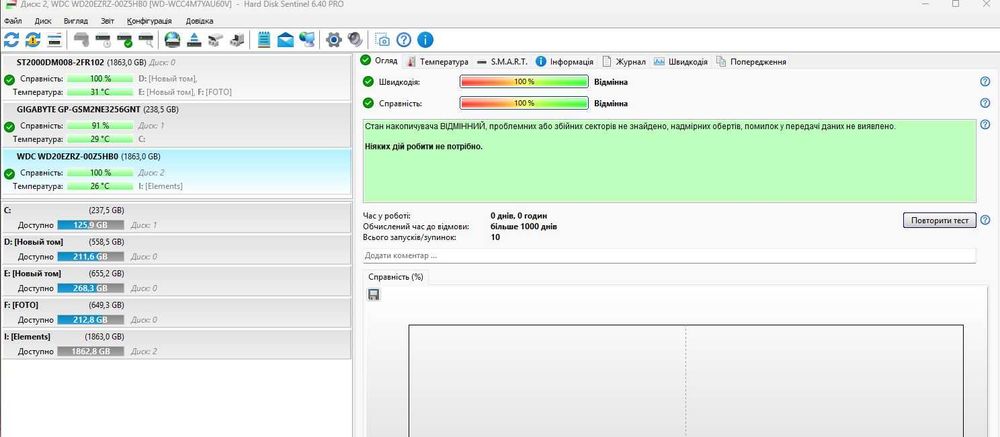Select the F: [FOTO] volume entry

177,312
